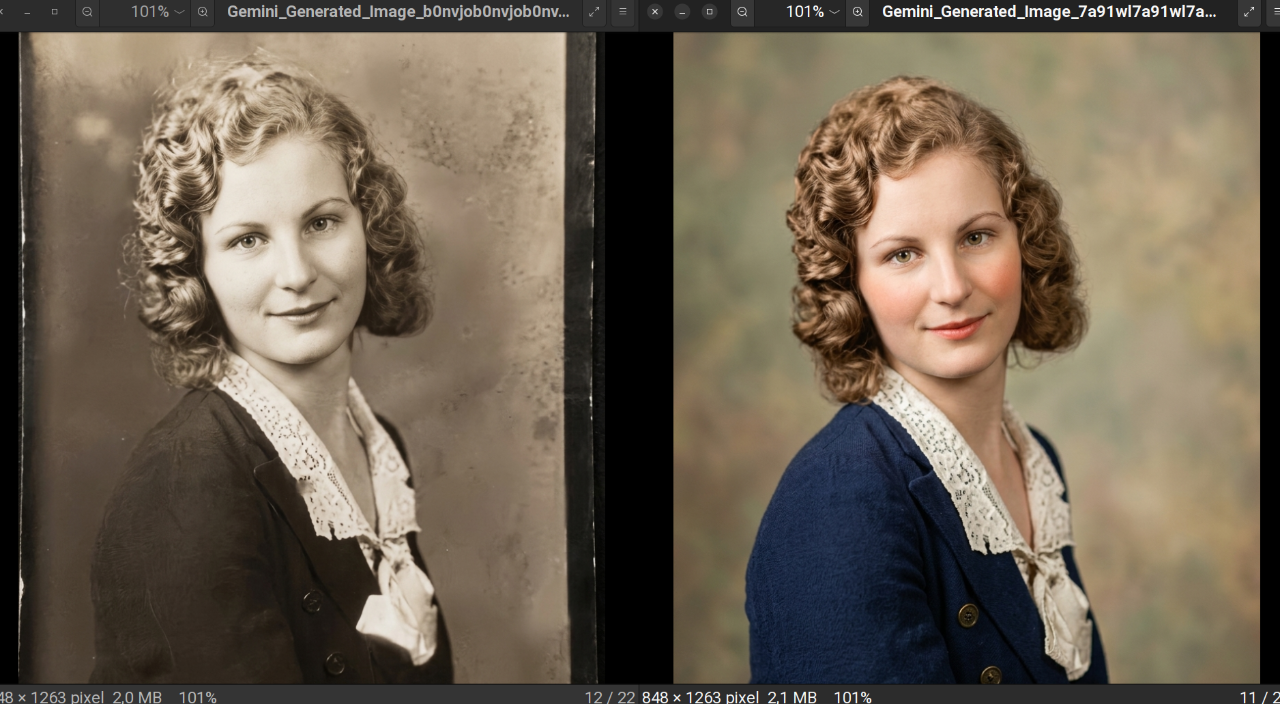Zoom out in the right colorized photo window
The image size is (1280, 704).
click(x=742, y=12)
